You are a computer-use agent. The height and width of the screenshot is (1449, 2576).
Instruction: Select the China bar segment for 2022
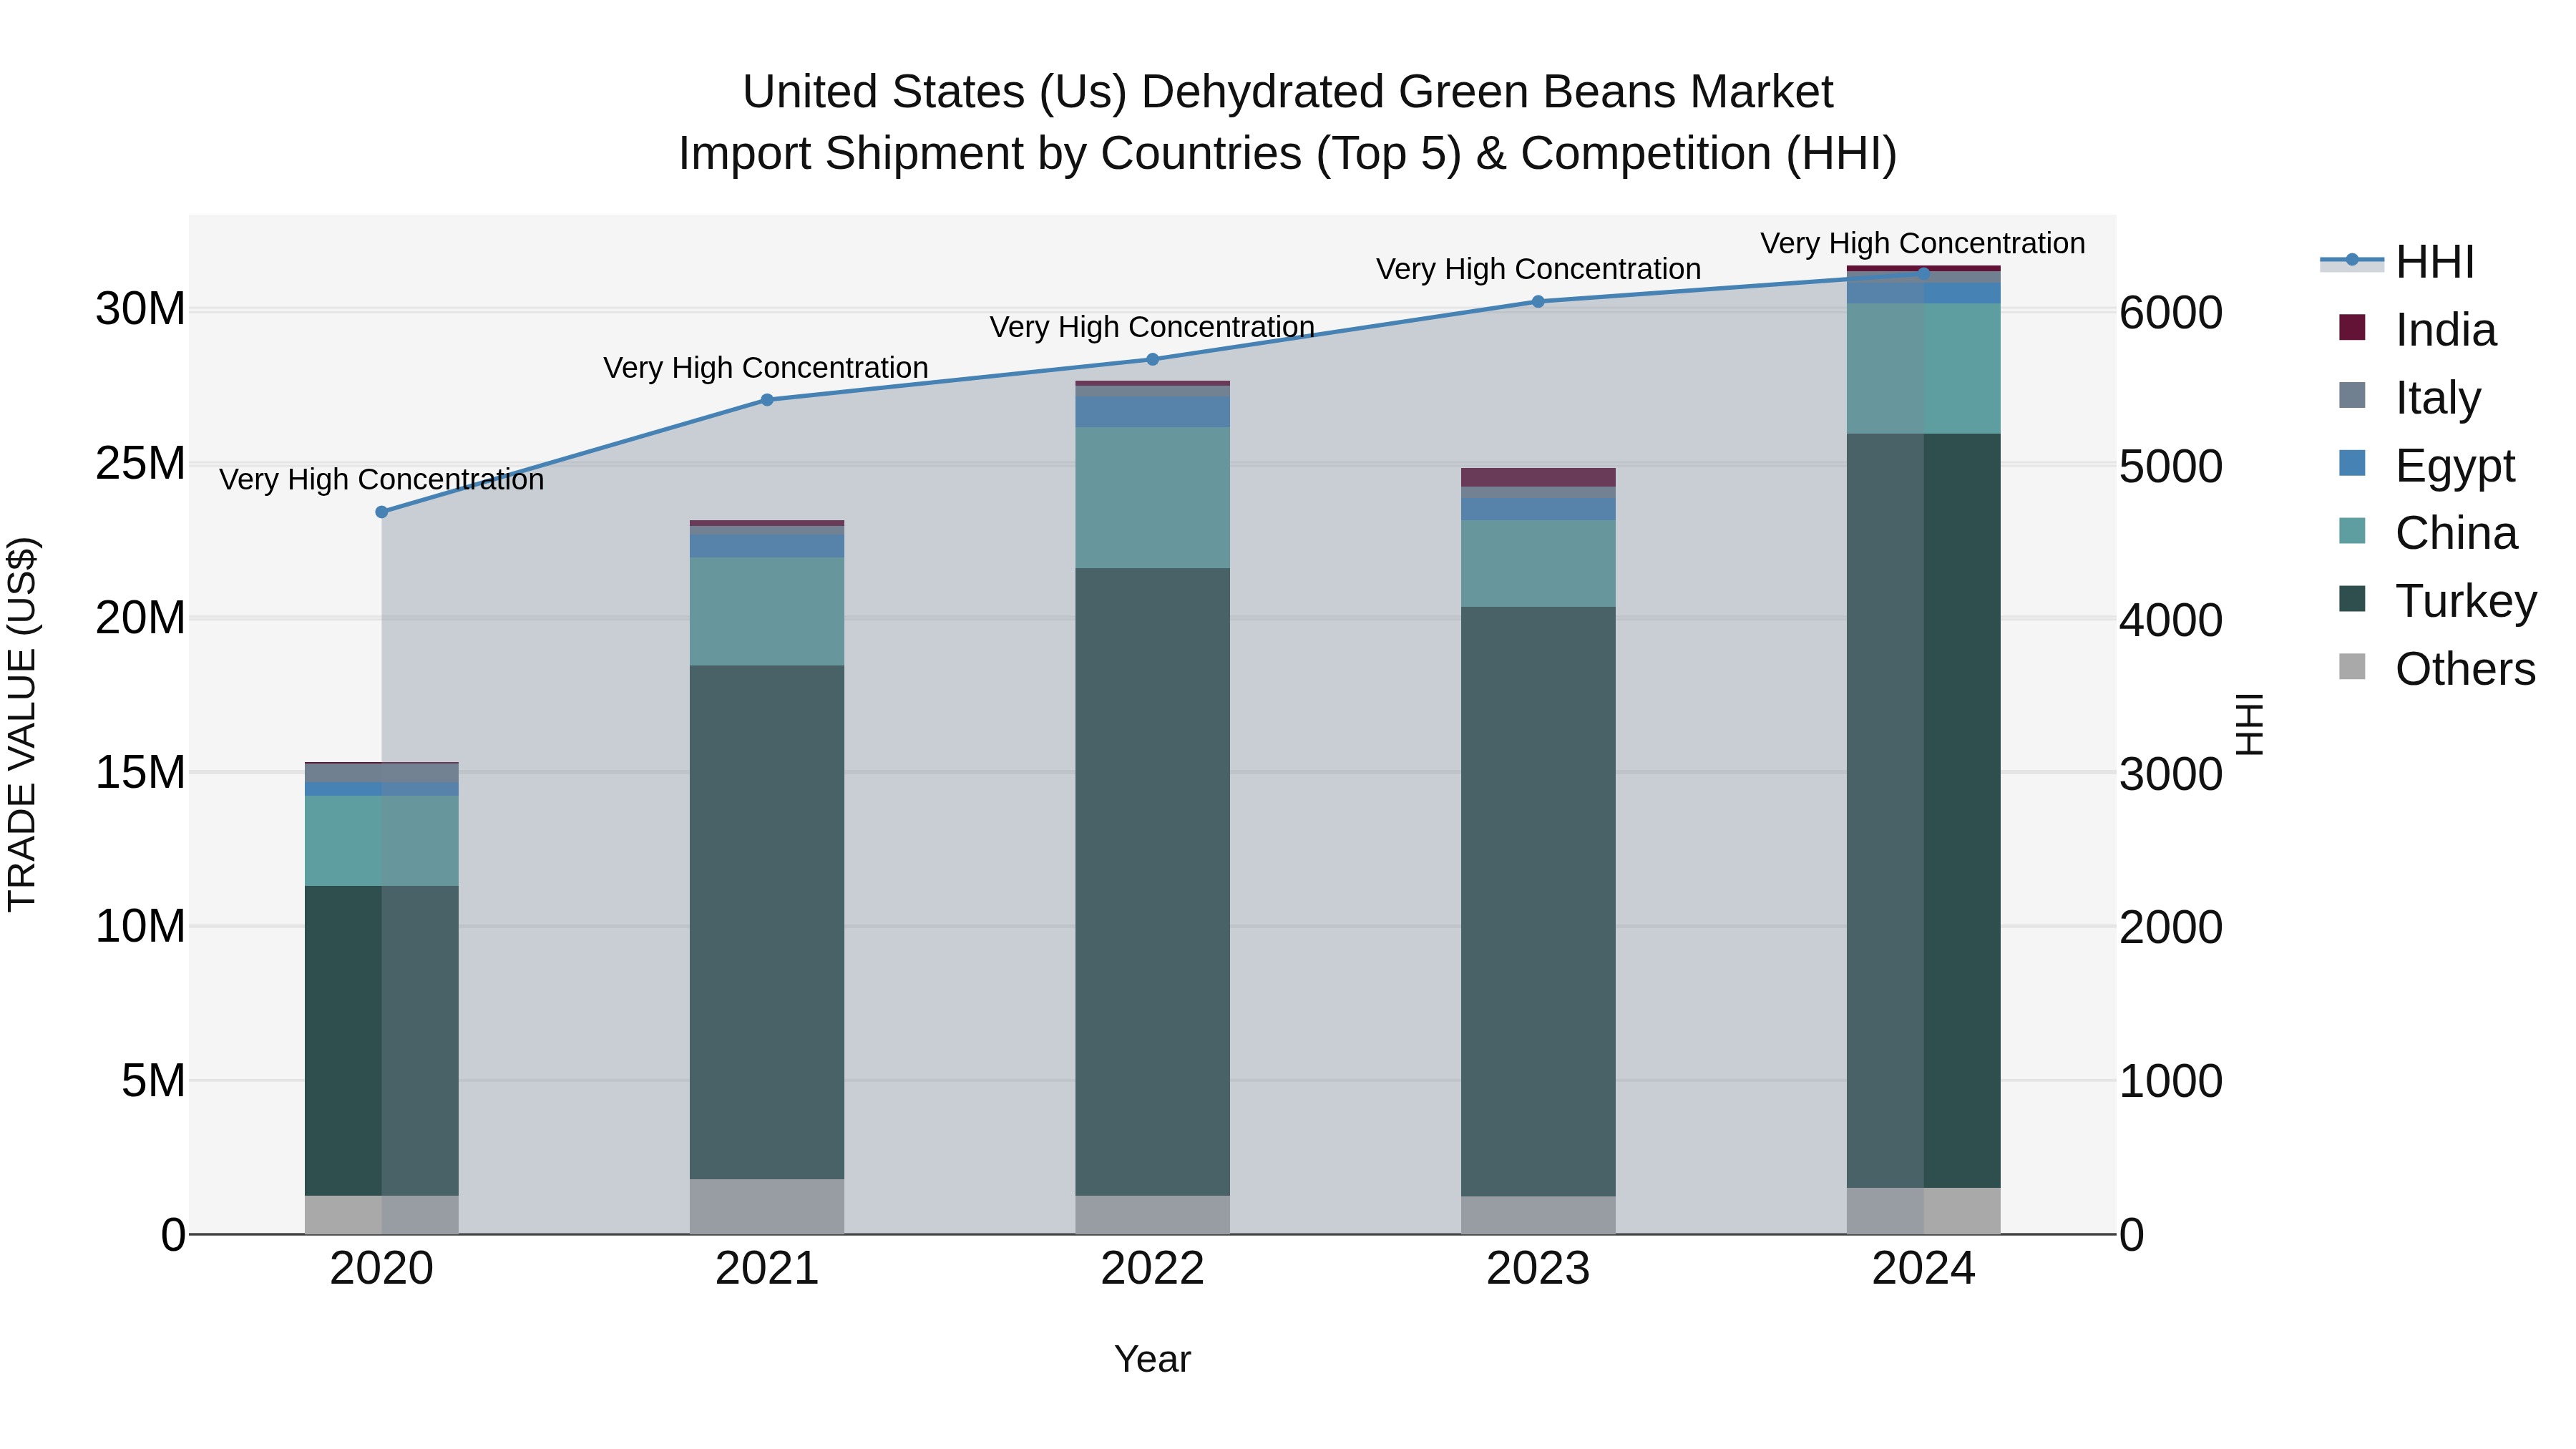[x=1152, y=498]
